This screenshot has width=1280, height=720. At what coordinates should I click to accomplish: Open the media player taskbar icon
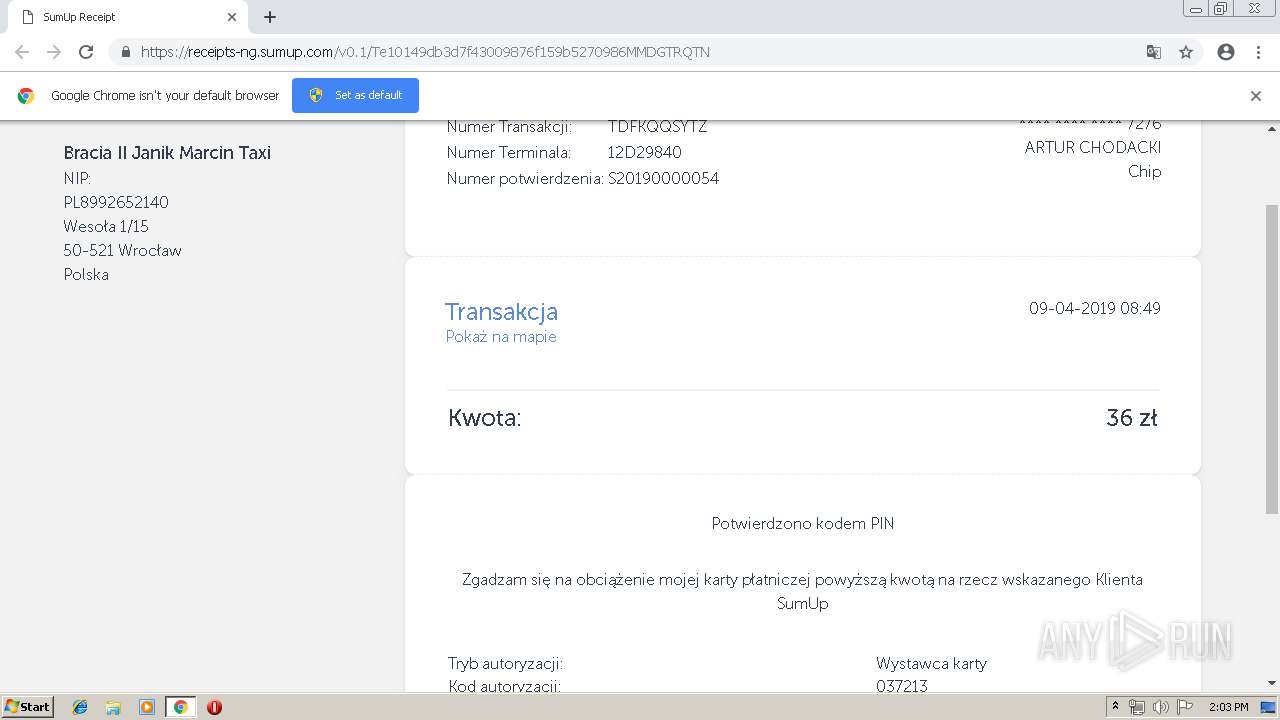pos(147,707)
